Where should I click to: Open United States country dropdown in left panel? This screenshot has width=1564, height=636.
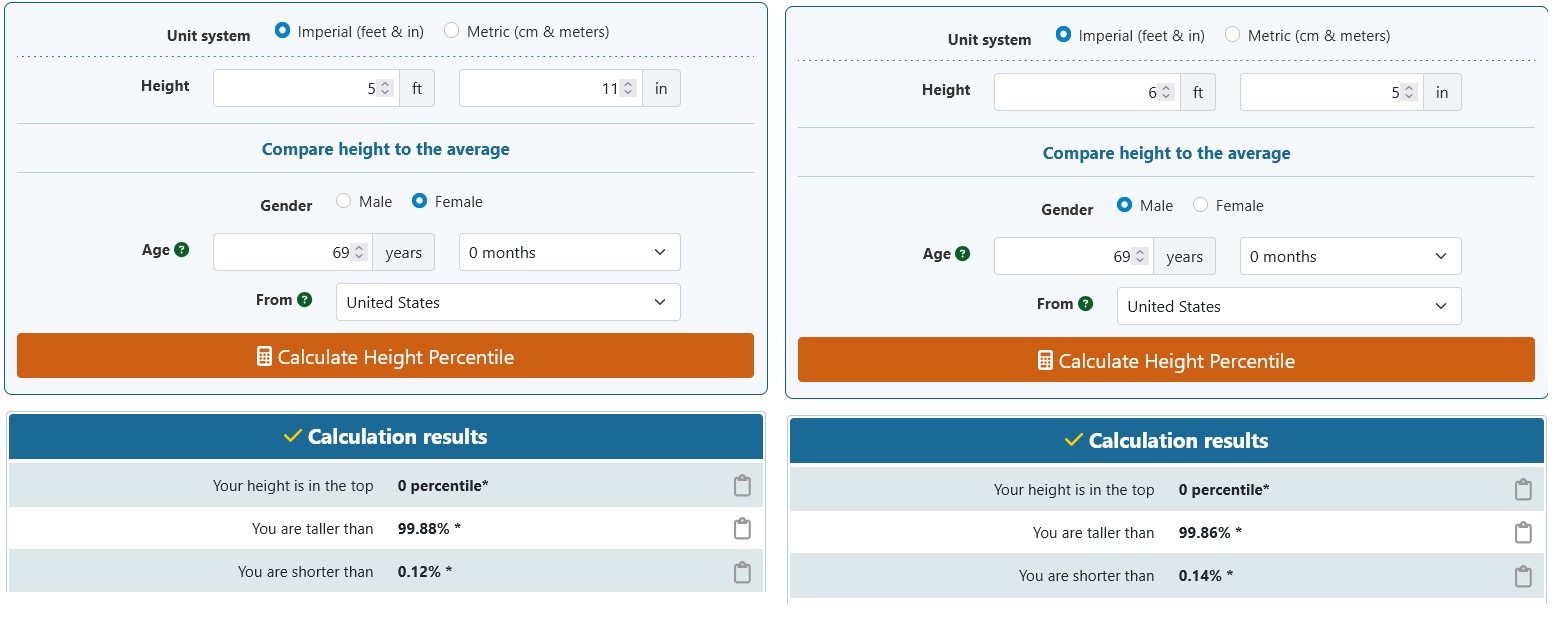[x=508, y=302]
